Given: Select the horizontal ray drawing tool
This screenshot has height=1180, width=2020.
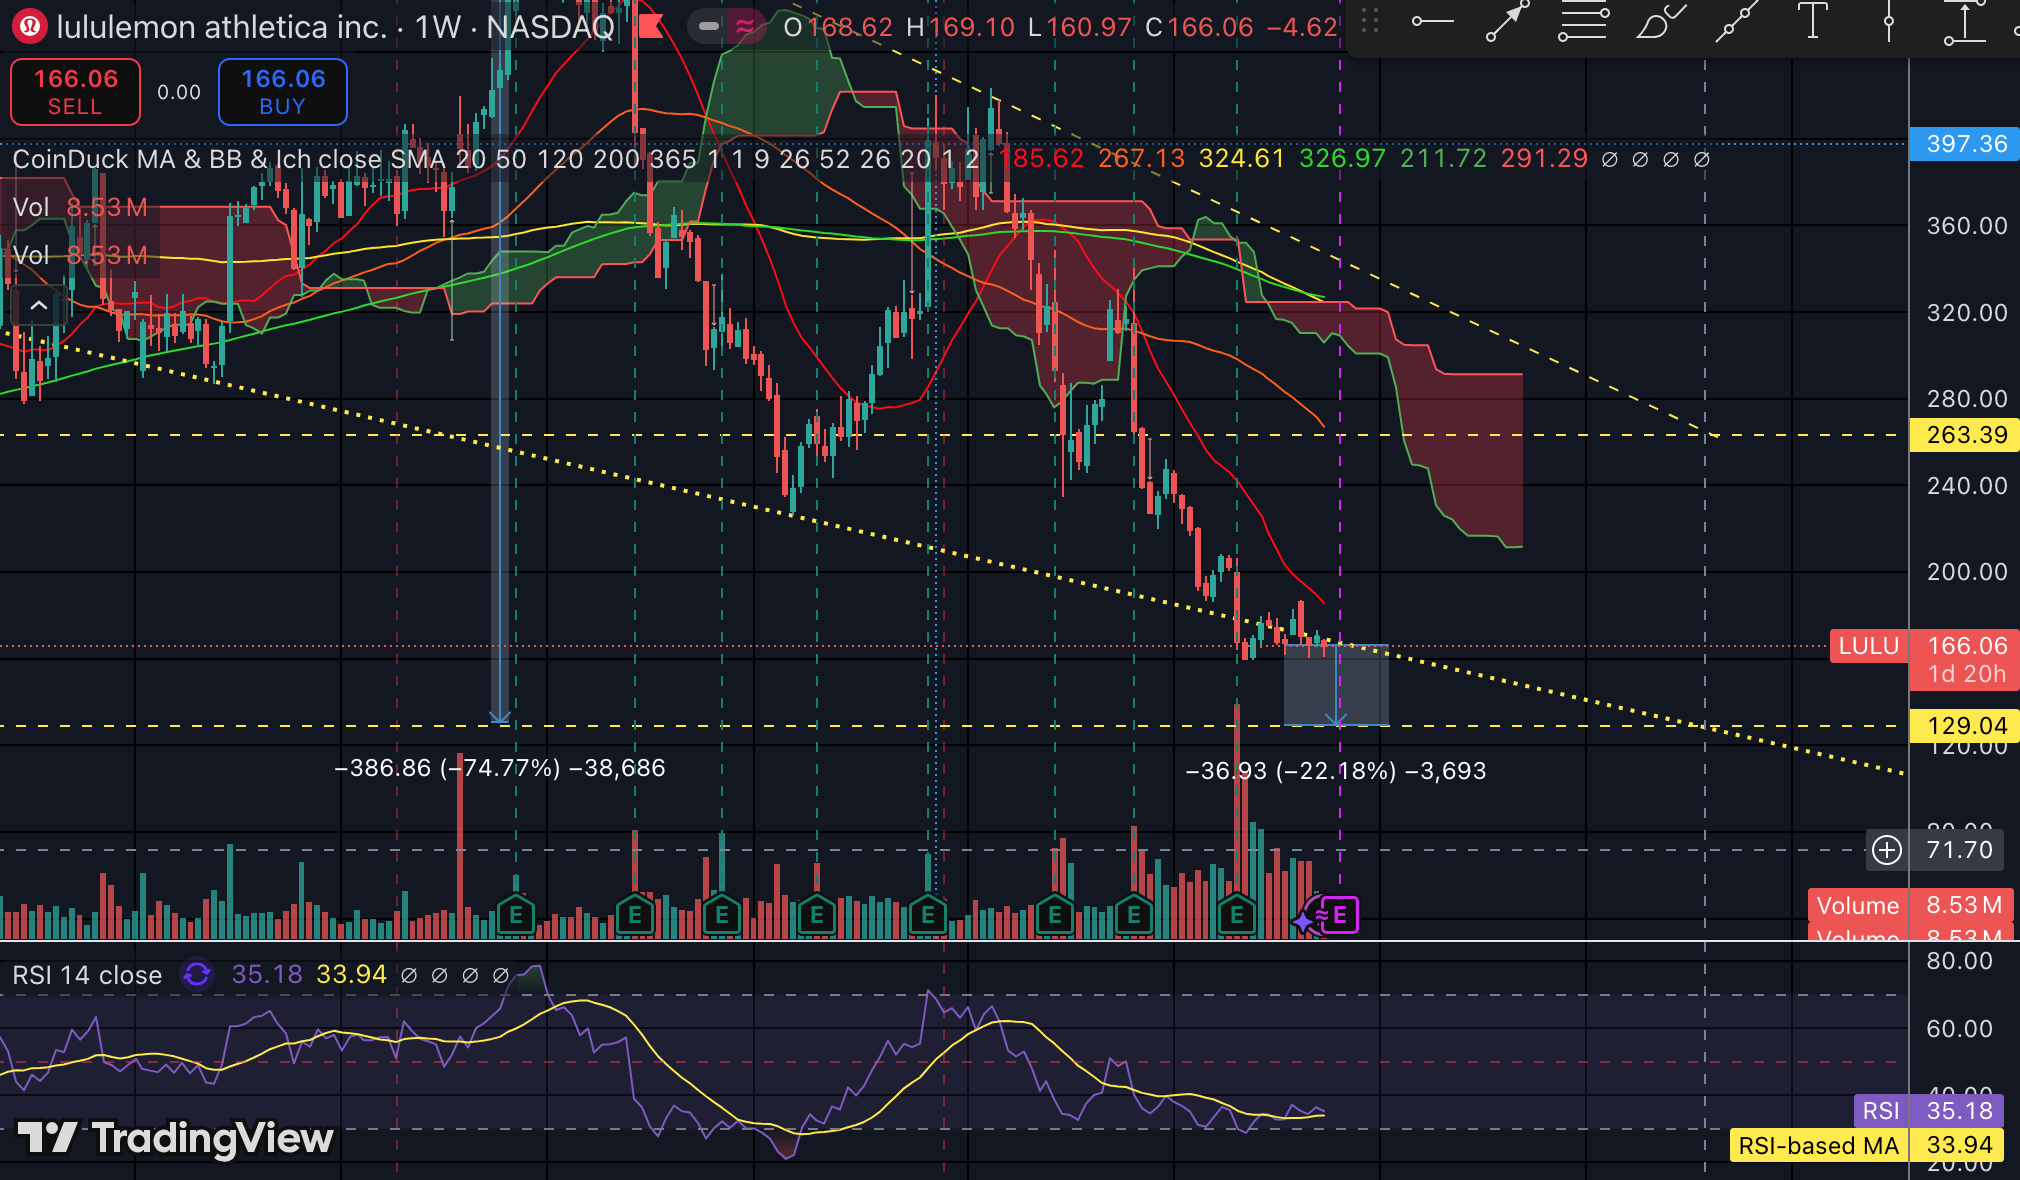Looking at the screenshot, I should tap(1432, 22).
